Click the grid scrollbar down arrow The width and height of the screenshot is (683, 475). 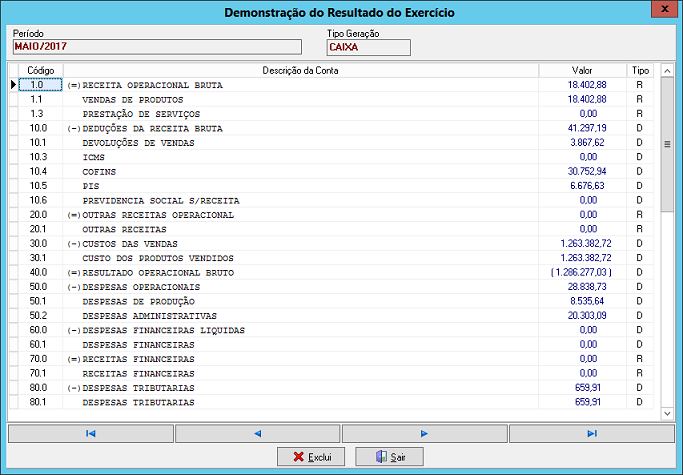(667, 413)
